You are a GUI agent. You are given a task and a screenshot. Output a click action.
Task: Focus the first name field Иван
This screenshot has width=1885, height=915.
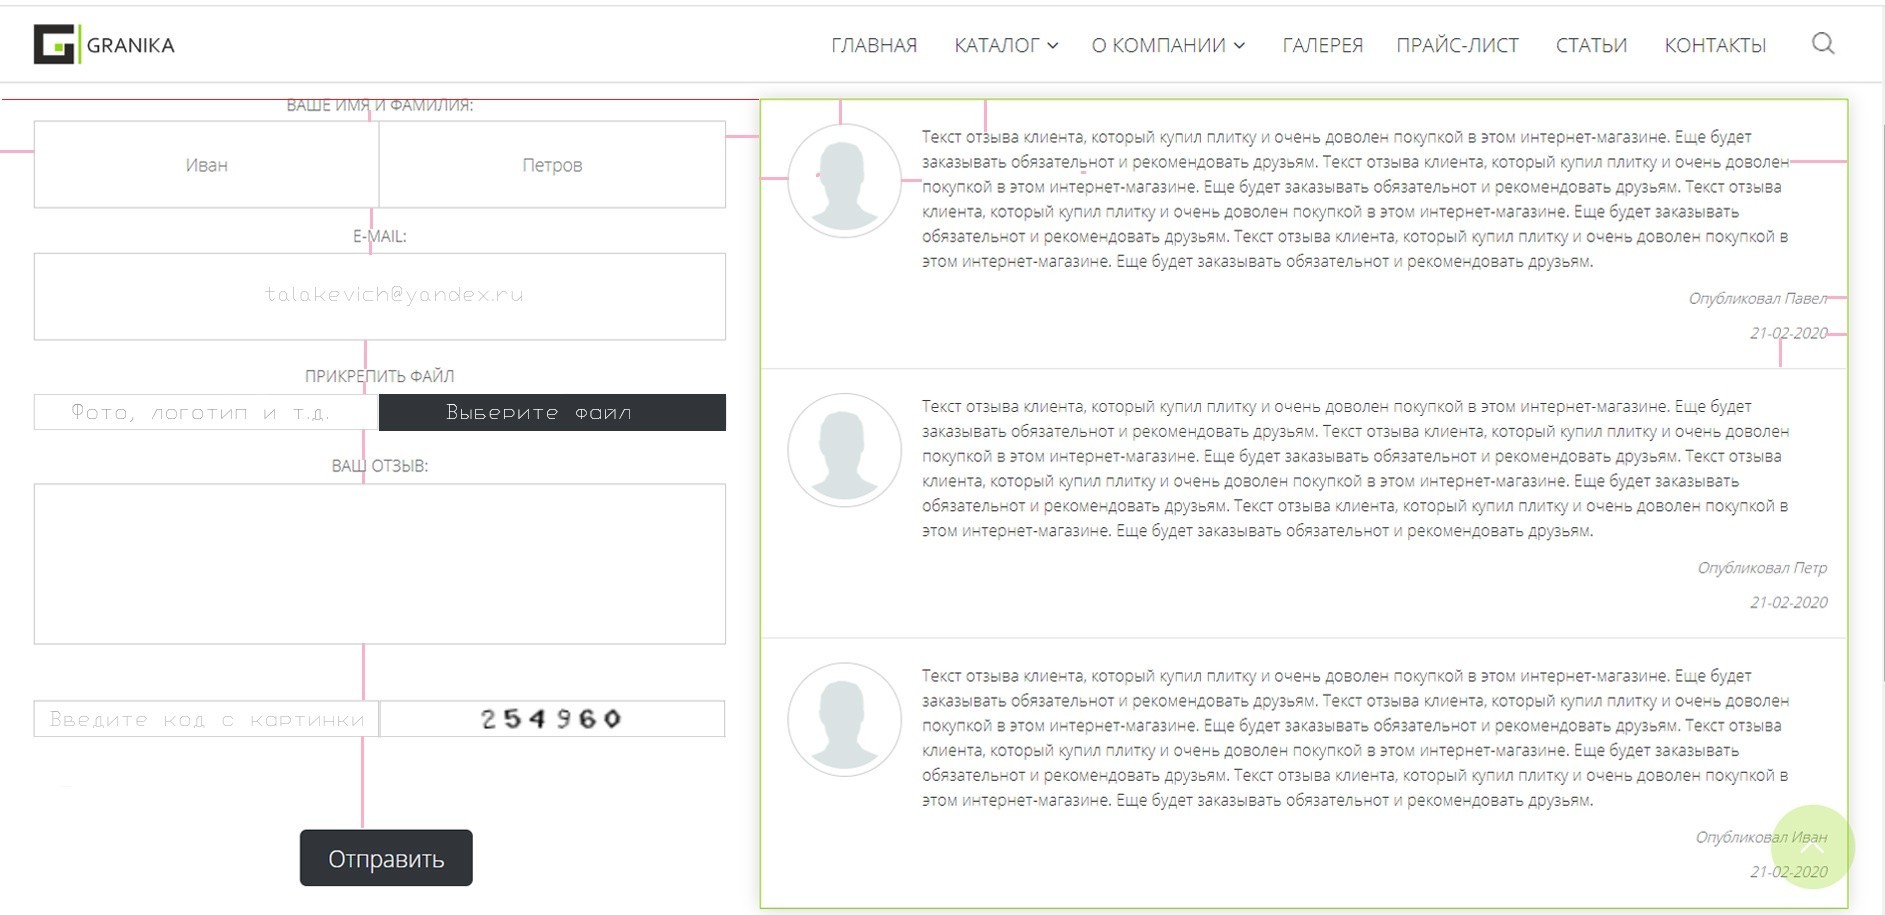(207, 165)
